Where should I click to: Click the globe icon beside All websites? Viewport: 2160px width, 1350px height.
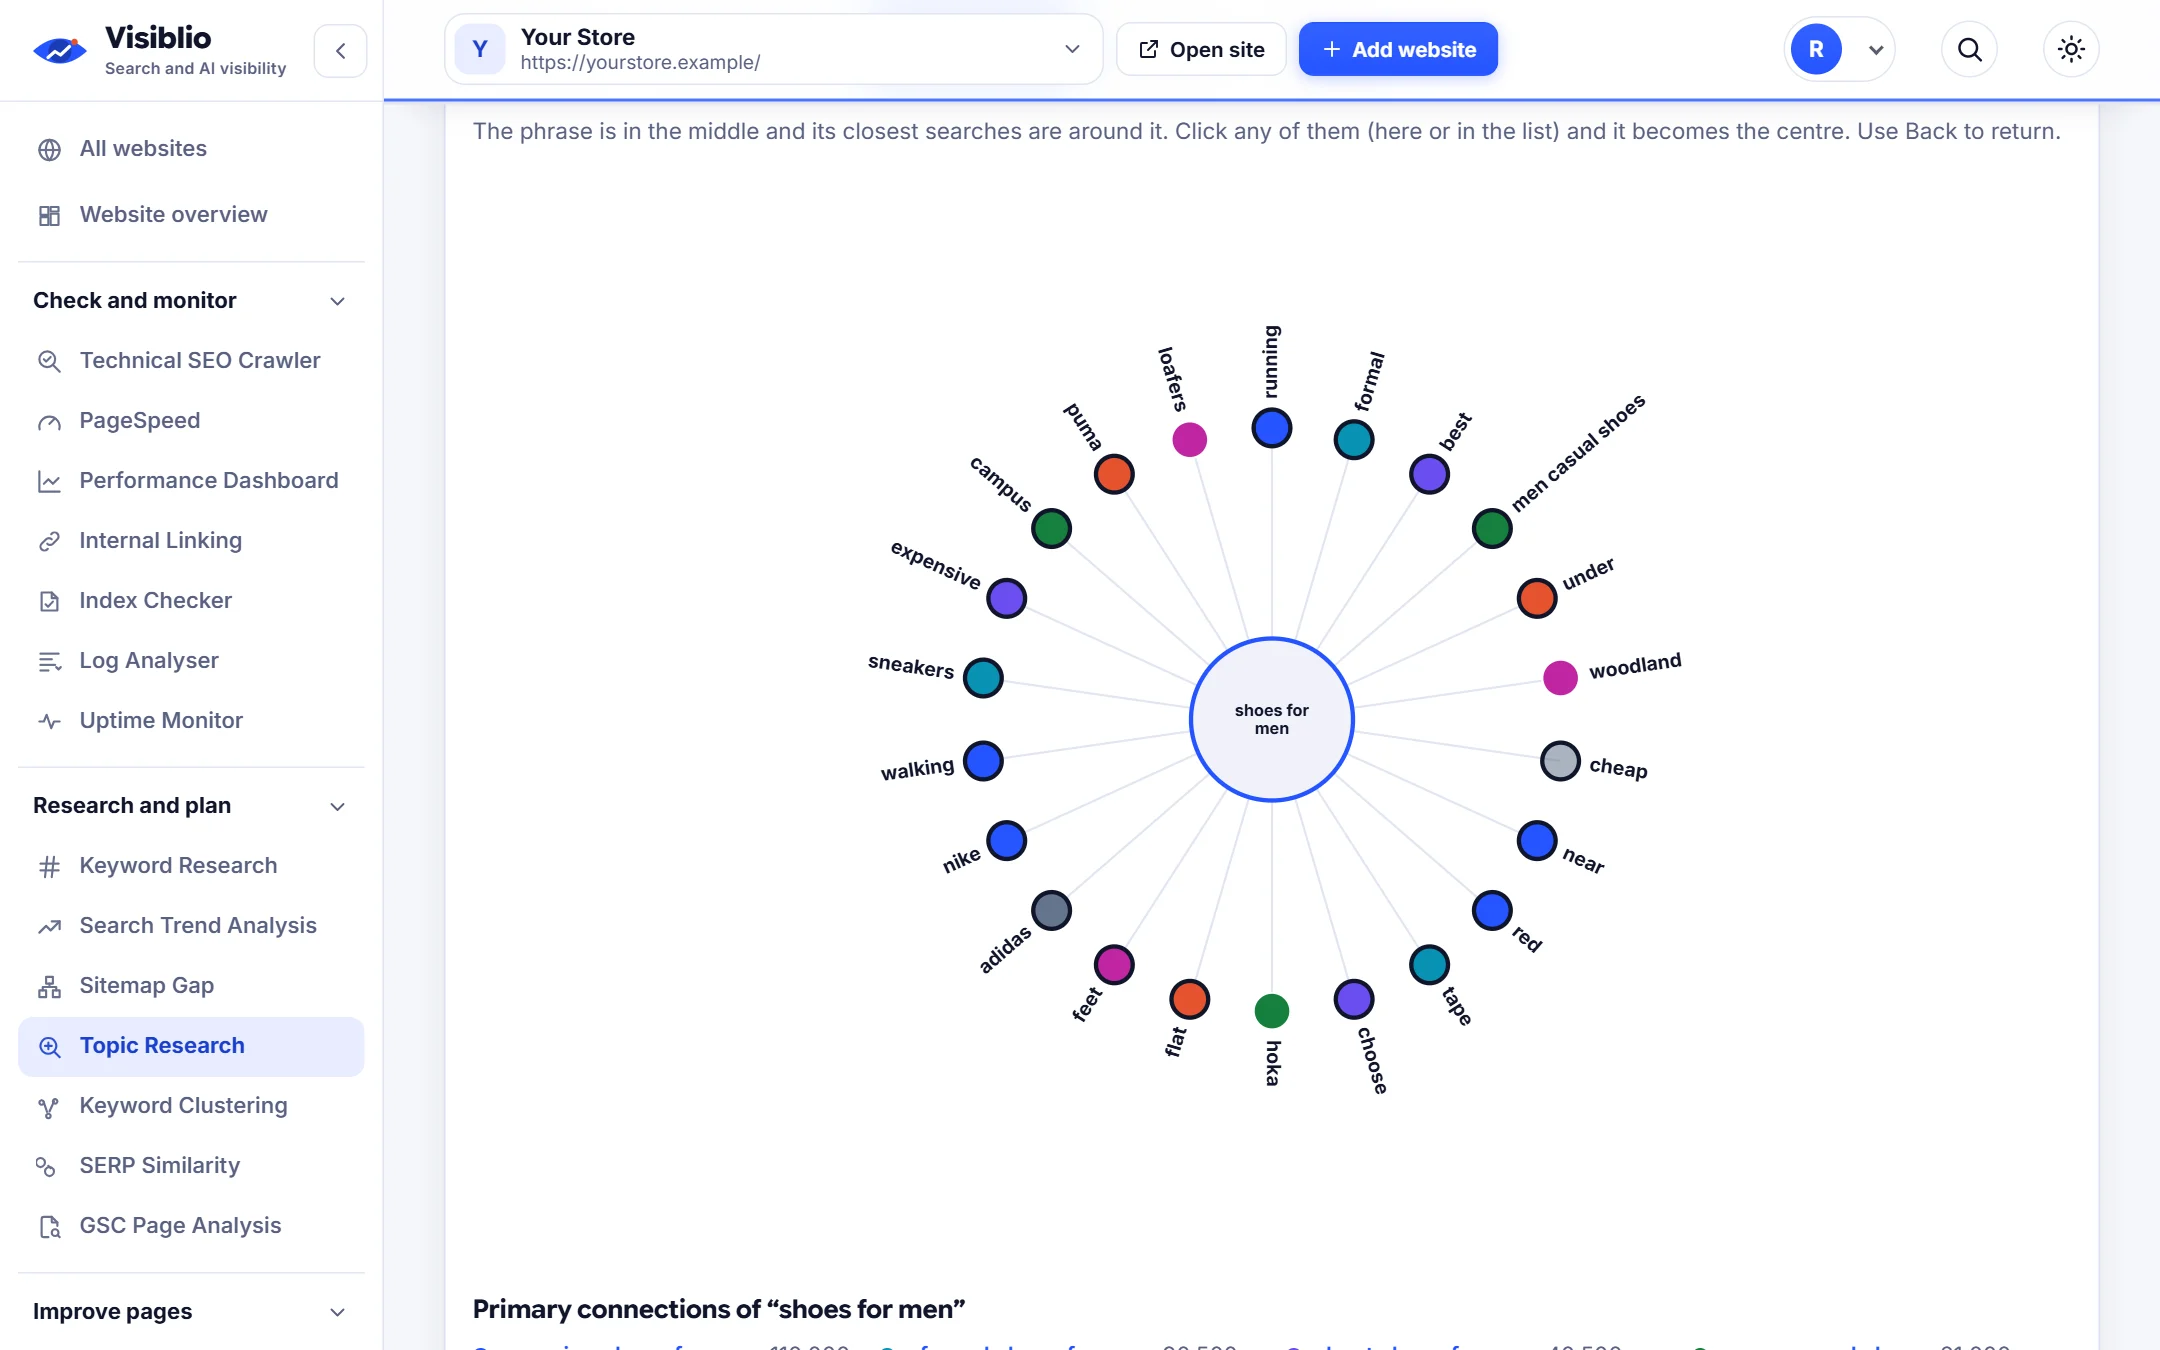pyautogui.click(x=49, y=149)
